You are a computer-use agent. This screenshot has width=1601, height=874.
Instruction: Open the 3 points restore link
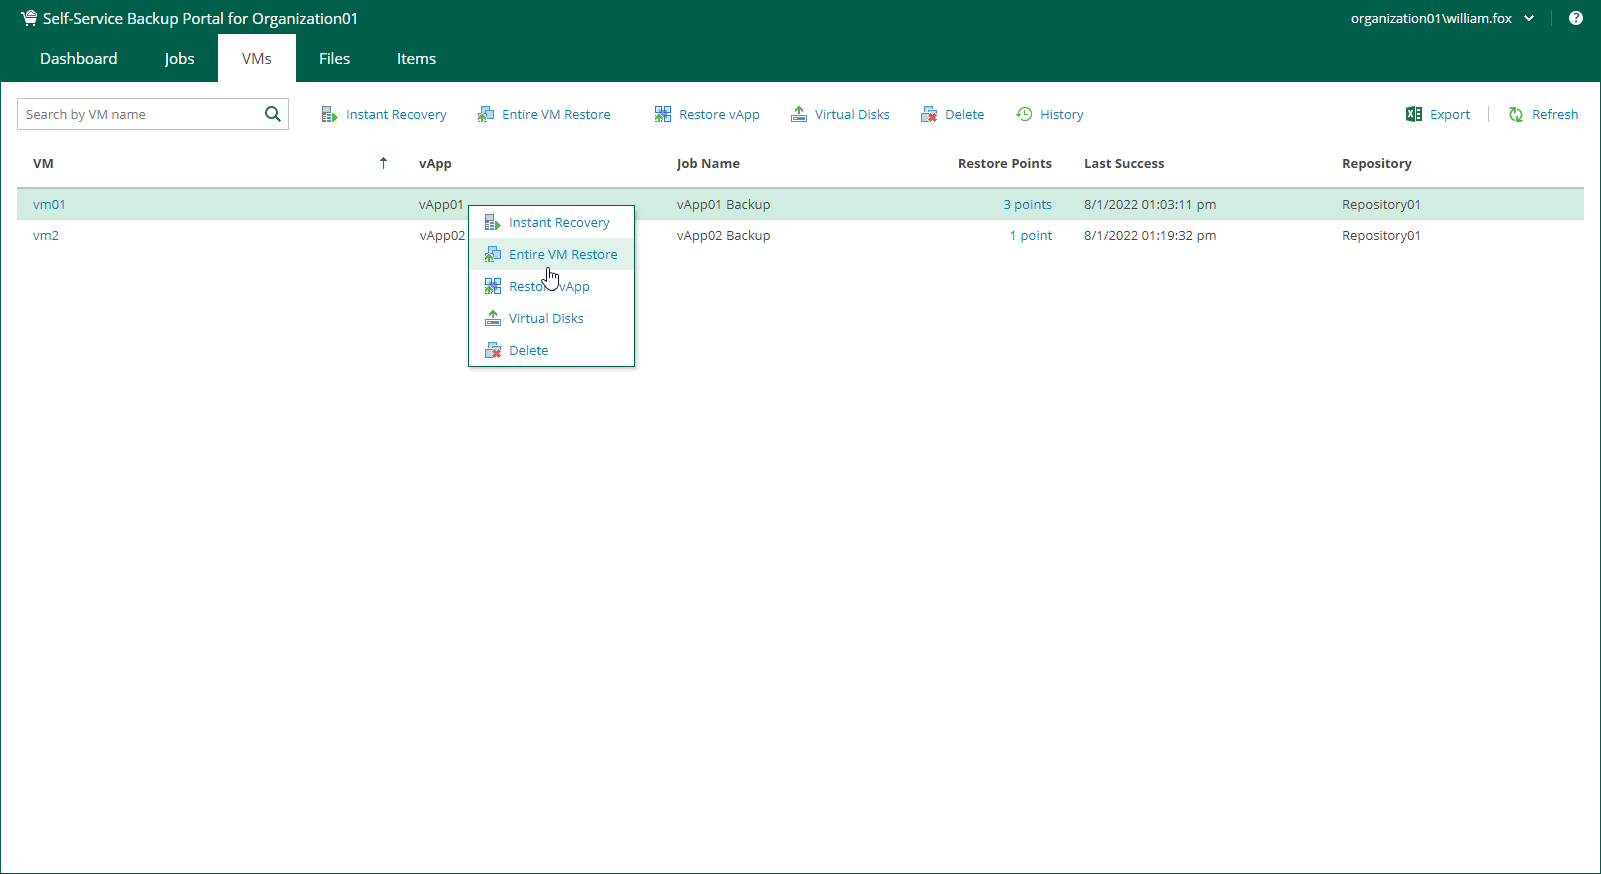pyautogui.click(x=1027, y=204)
